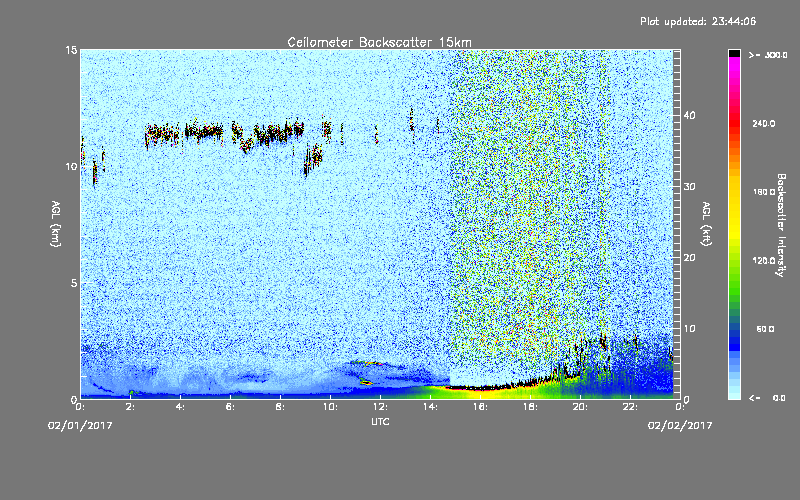Click the 30 kft tick label

(689, 187)
